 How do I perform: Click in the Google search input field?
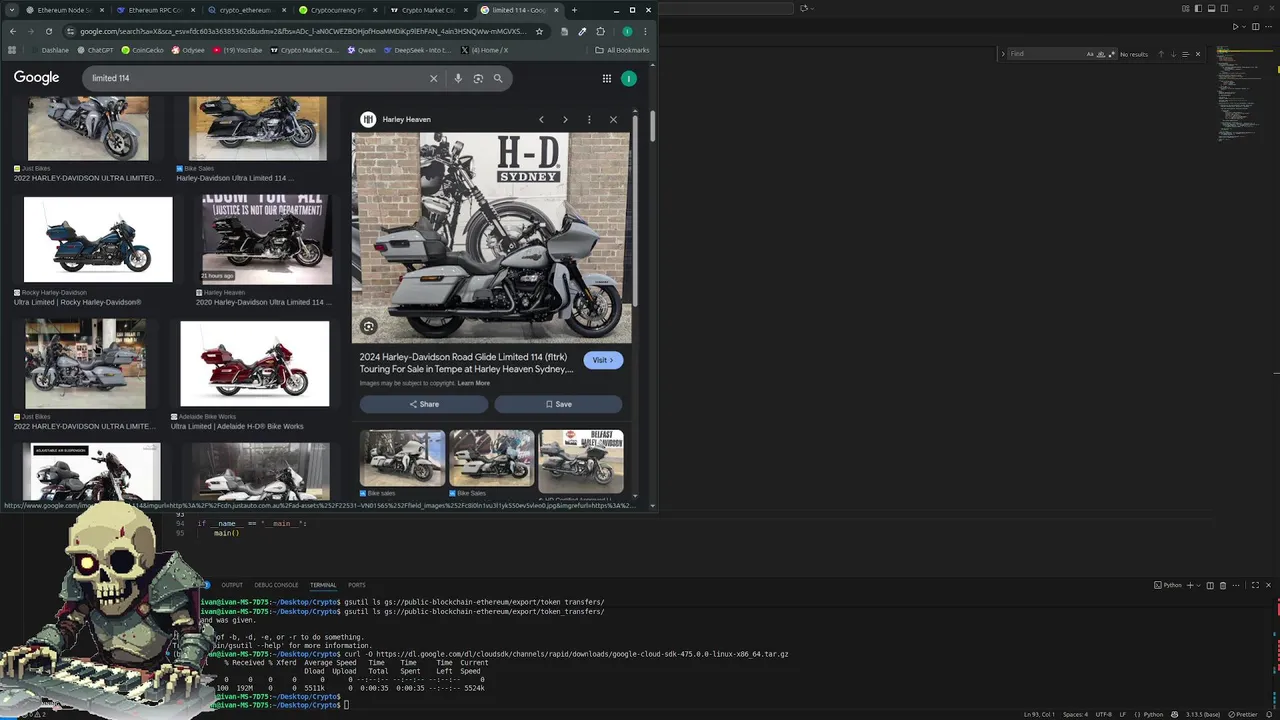coord(255,78)
